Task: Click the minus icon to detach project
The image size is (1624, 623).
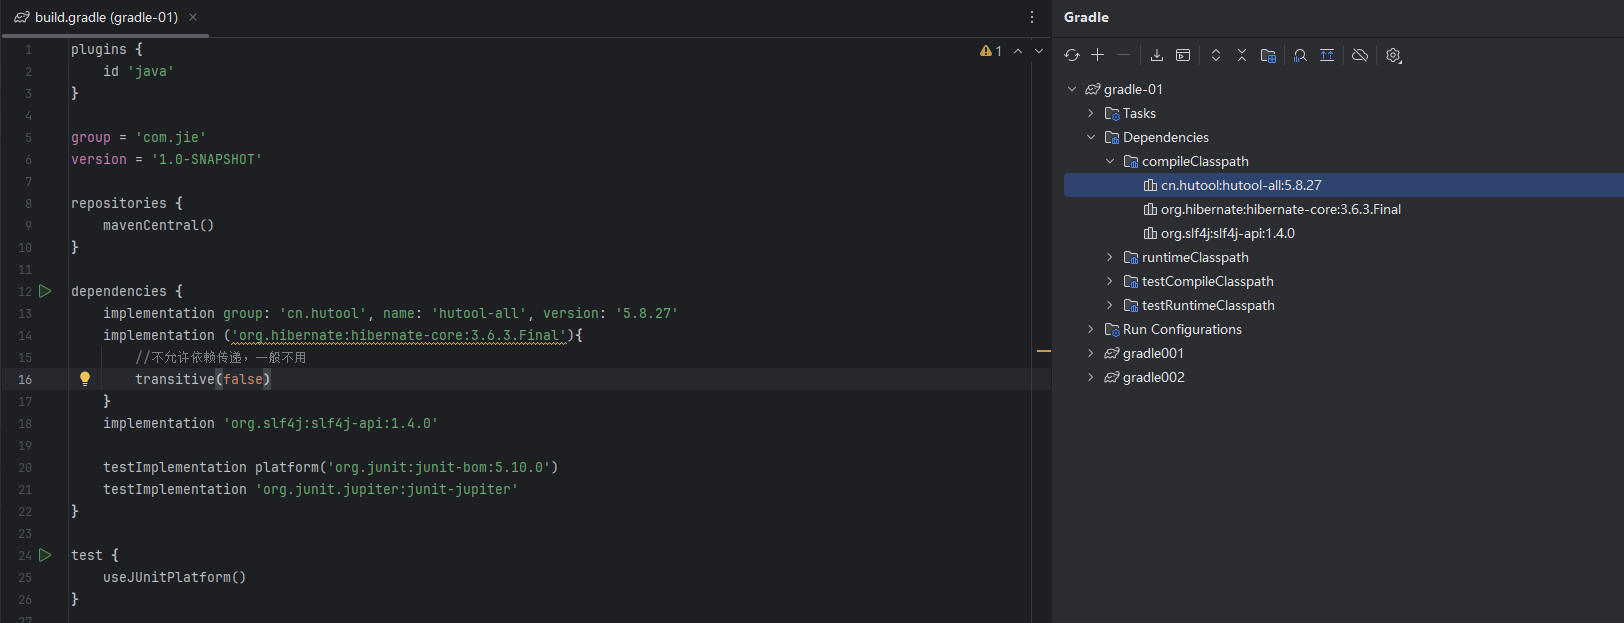Action: [1123, 55]
